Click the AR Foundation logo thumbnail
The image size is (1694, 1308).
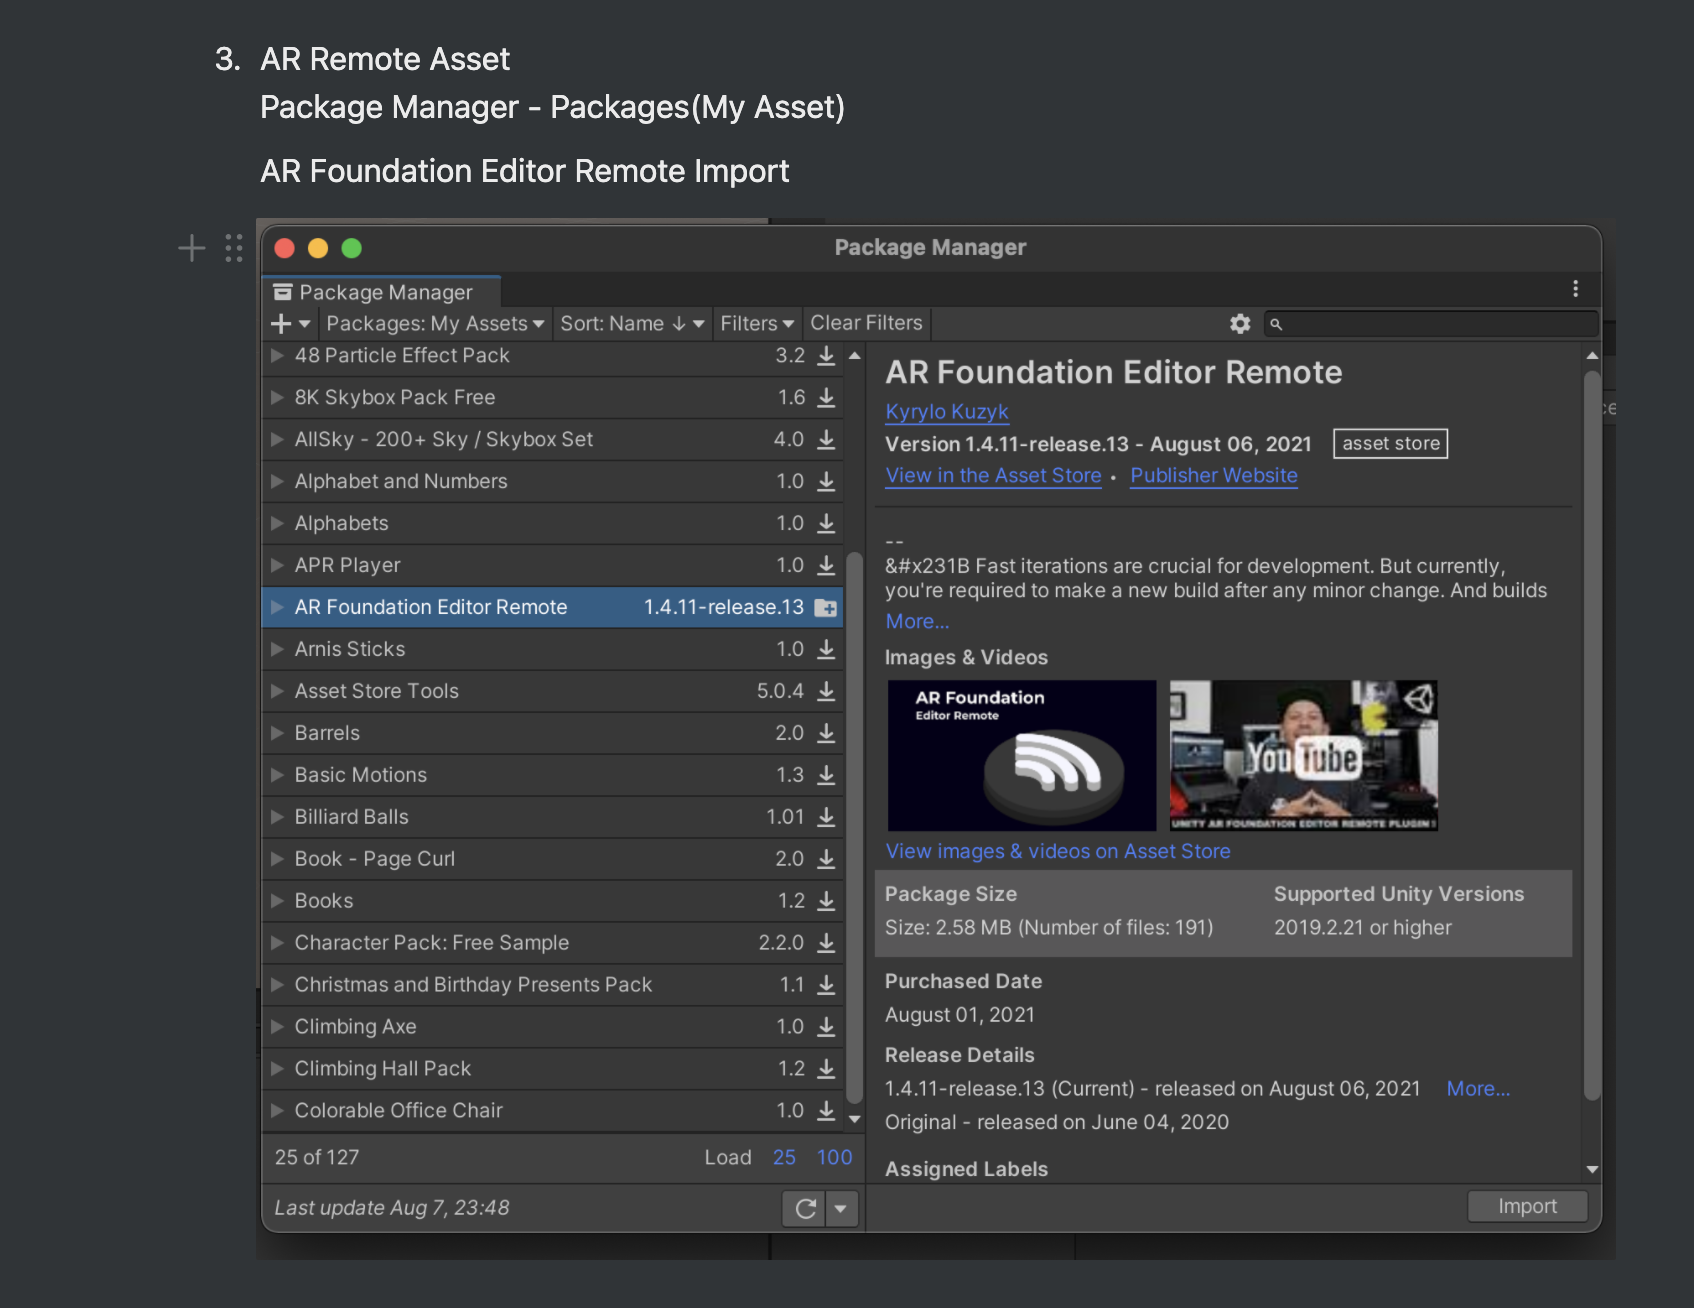point(1022,756)
